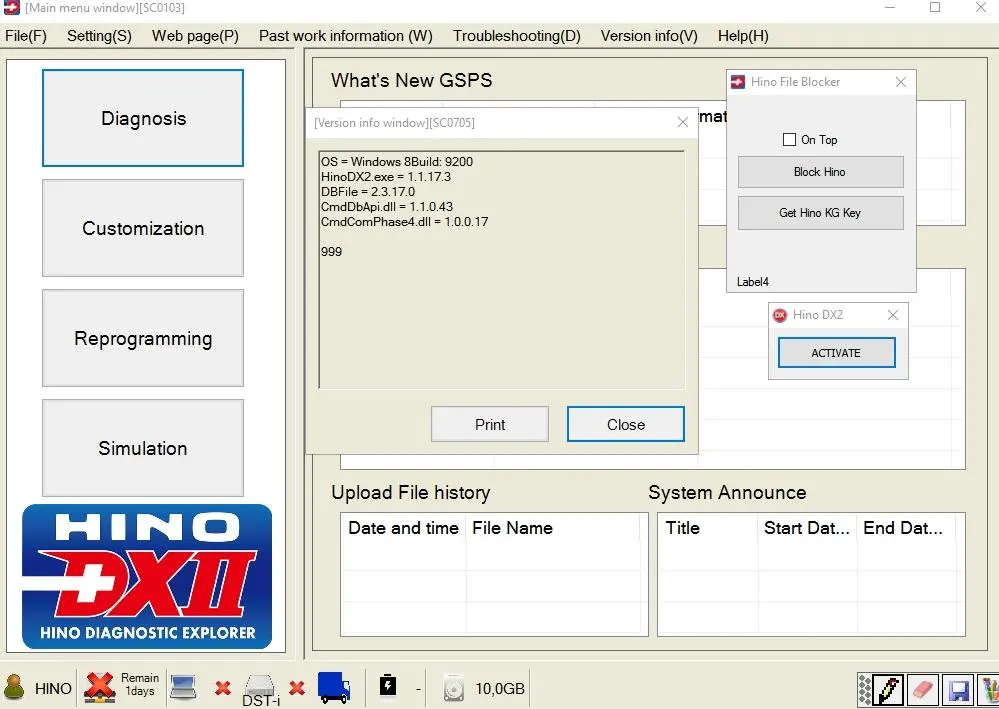Click the main menu window title bar icon
The width and height of the screenshot is (999, 709).
(x=12, y=8)
